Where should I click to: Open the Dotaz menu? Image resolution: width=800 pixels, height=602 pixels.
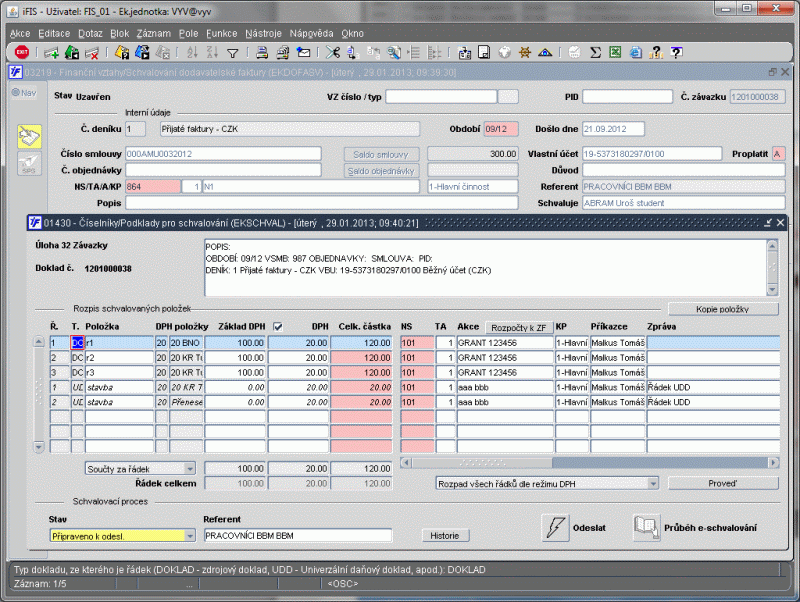(90, 34)
